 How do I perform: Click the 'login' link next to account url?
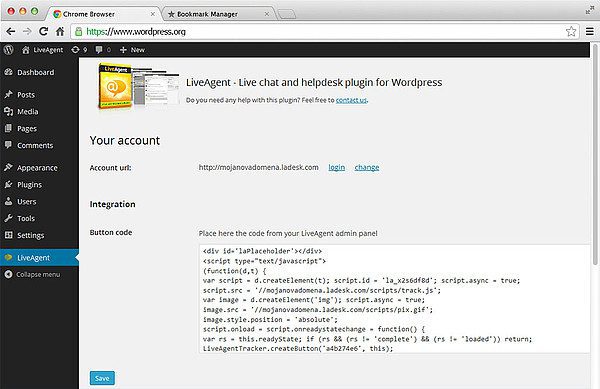[x=337, y=167]
